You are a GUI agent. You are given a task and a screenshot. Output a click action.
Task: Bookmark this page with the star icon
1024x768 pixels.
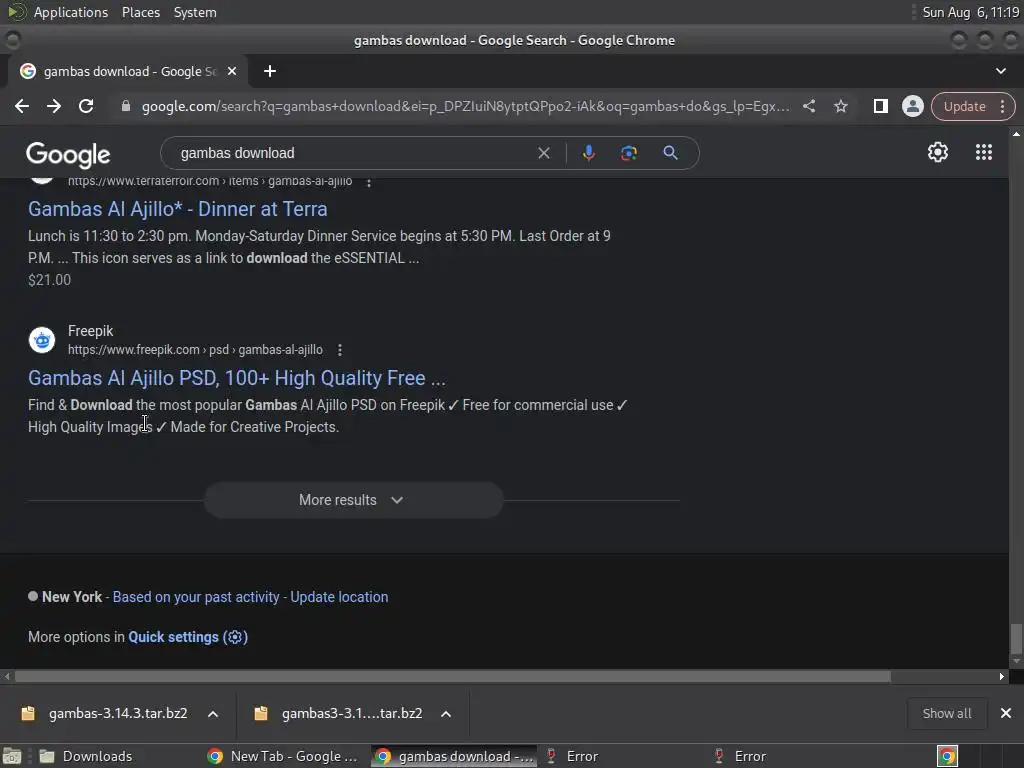coord(841,106)
